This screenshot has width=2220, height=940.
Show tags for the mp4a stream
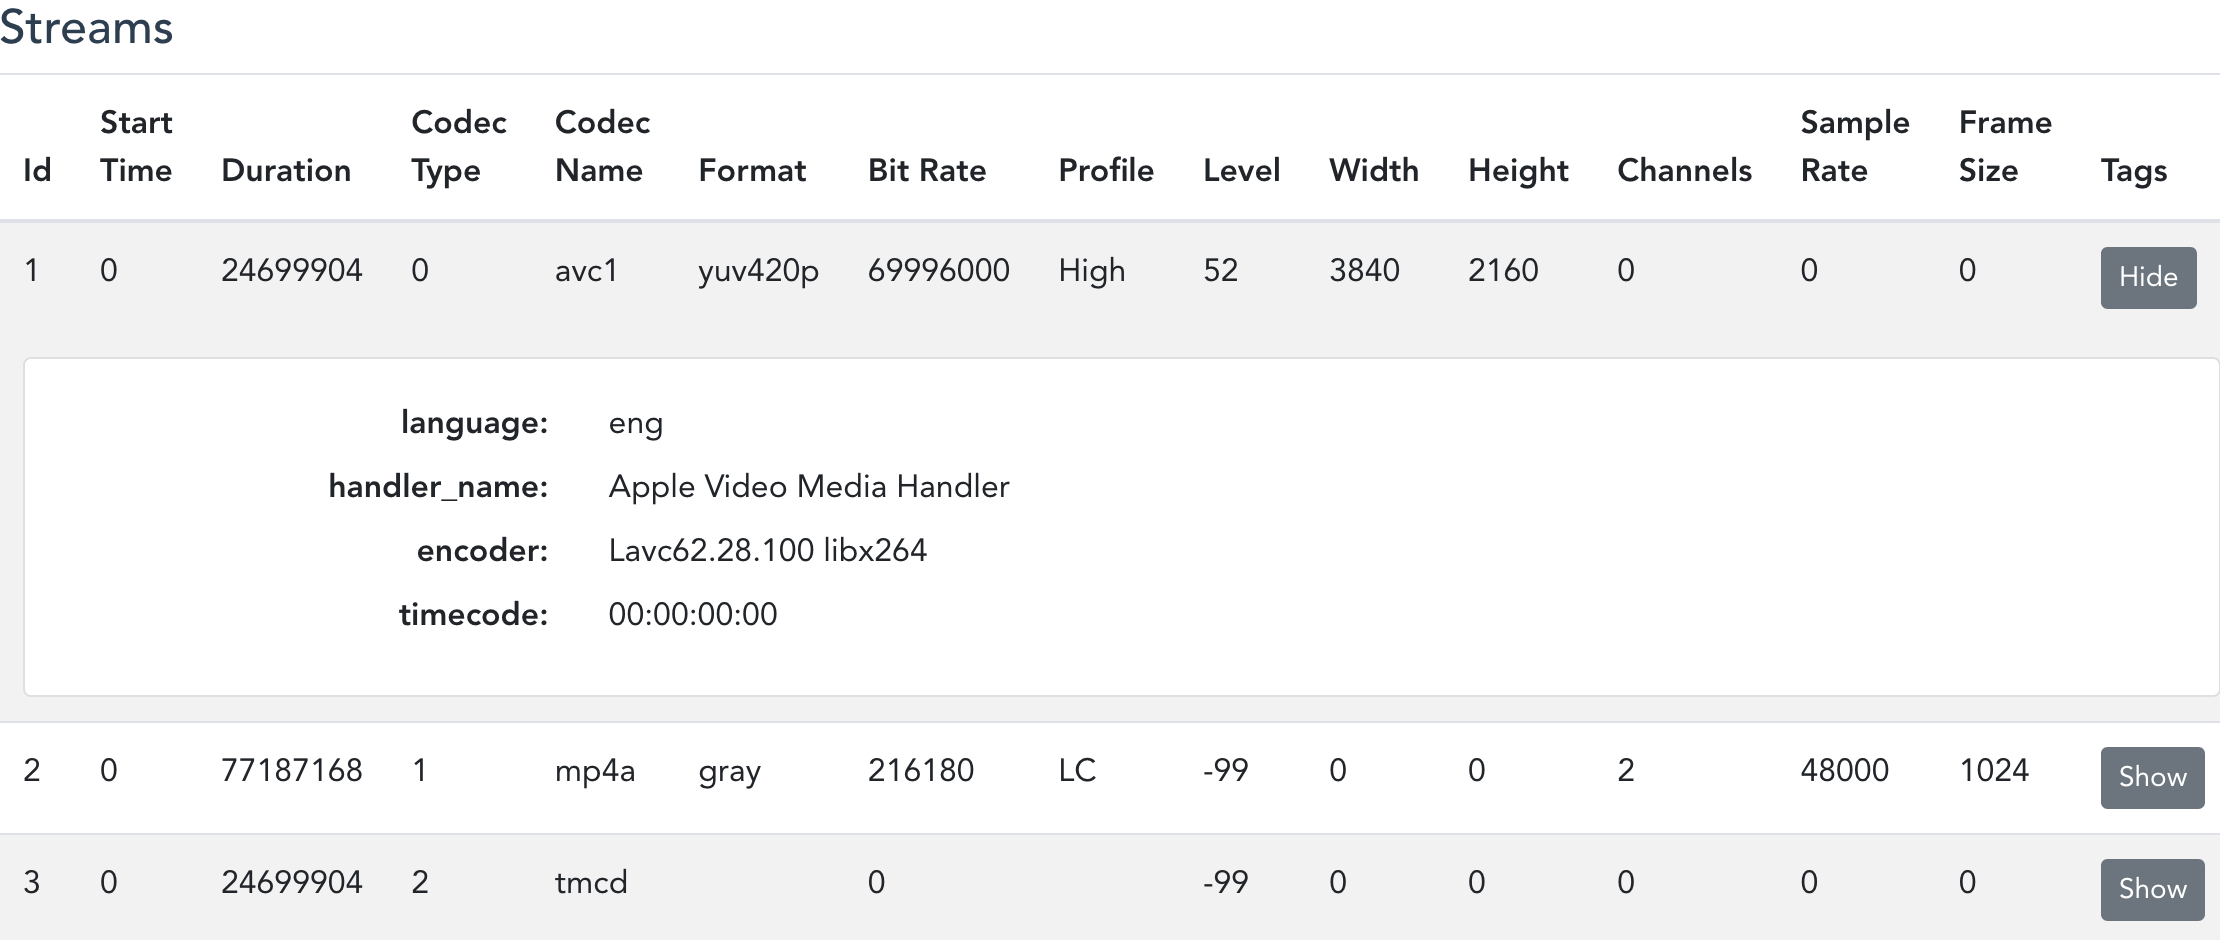pyautogui.click(x=2152, y=777)
